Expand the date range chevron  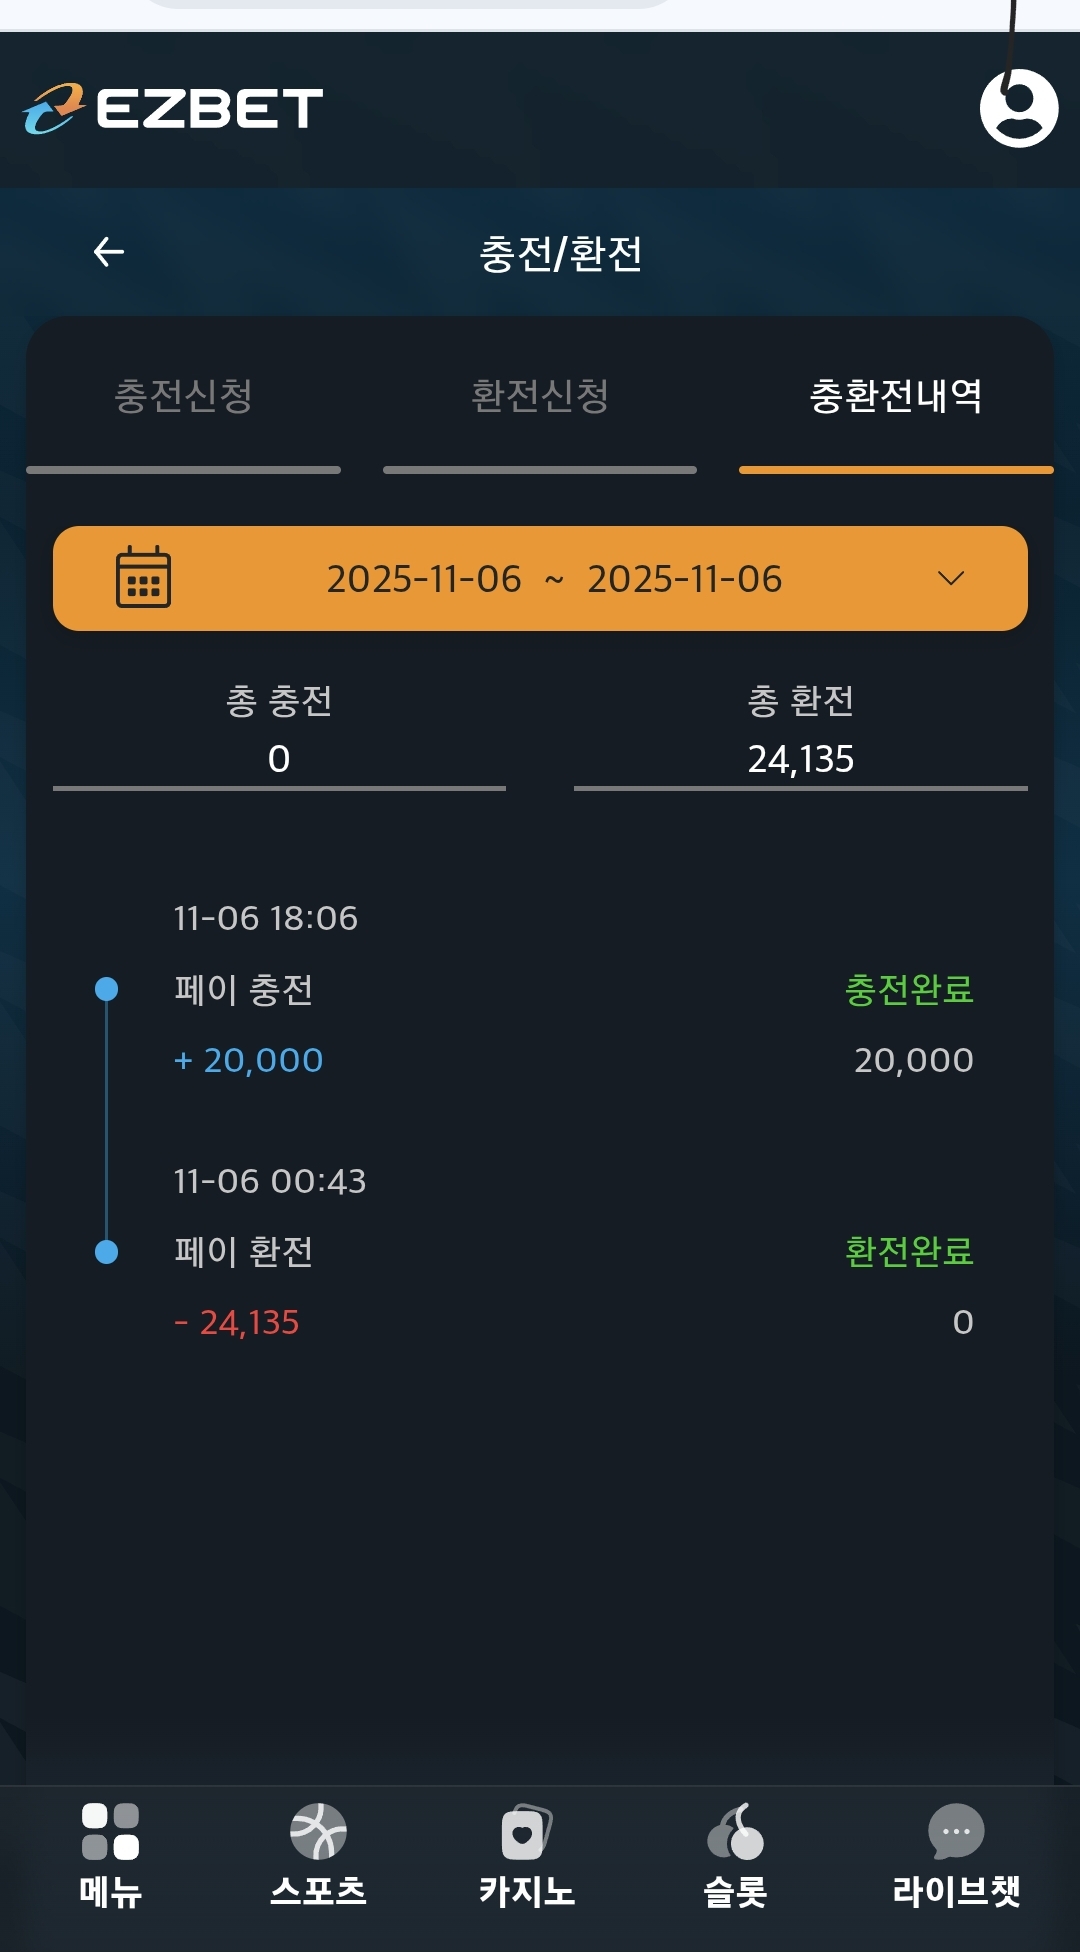(x=951, y=578)
